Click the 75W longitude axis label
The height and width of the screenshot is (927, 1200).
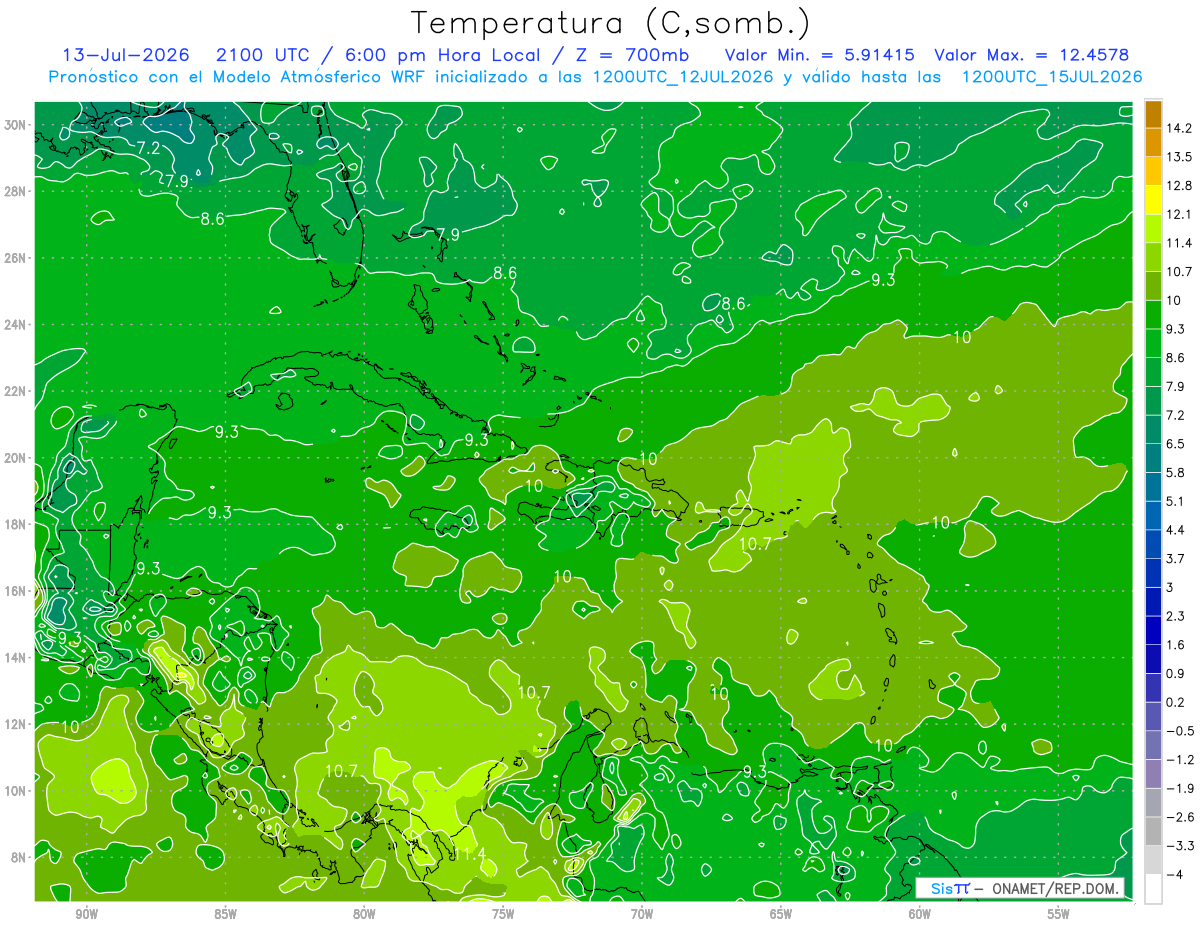[x=503, y=915]
